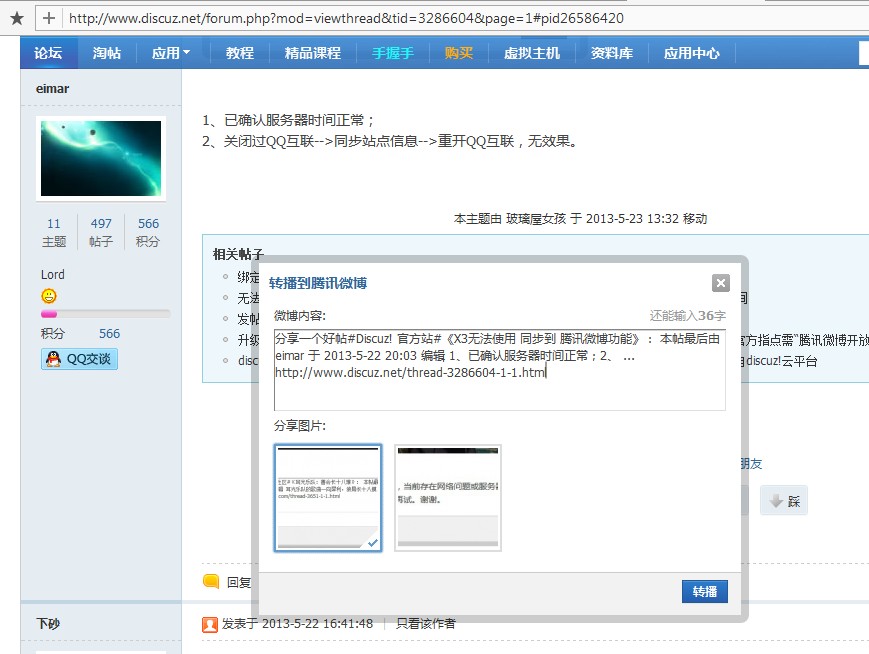The width and height of the screenshot is (869, 654).
Task: Click the 踩 downvote button
Action: tap(784, 500)
